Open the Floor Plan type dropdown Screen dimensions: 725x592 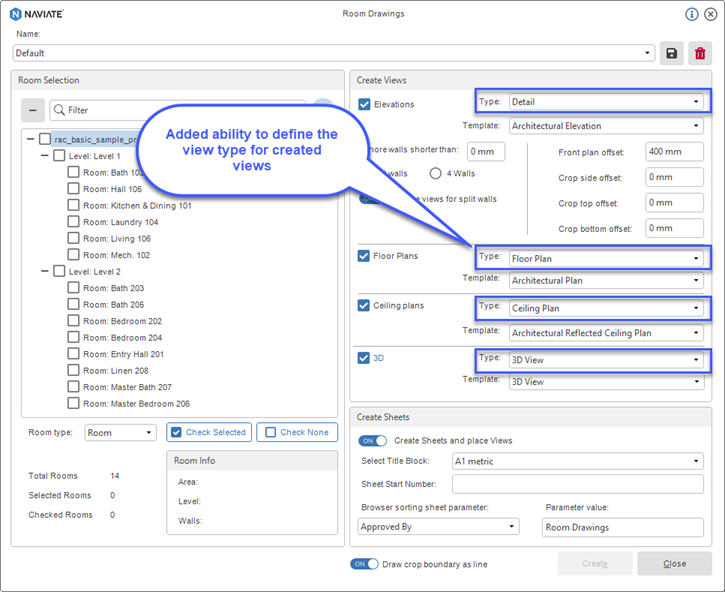point(606,259)
